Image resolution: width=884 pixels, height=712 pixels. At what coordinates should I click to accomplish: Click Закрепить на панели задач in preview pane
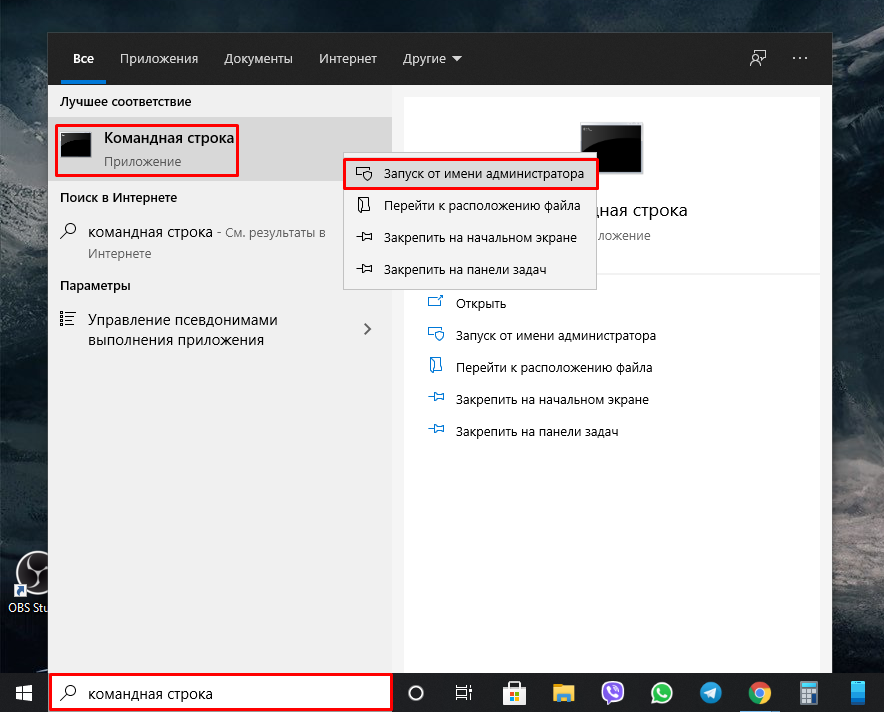tap(537, 432)
